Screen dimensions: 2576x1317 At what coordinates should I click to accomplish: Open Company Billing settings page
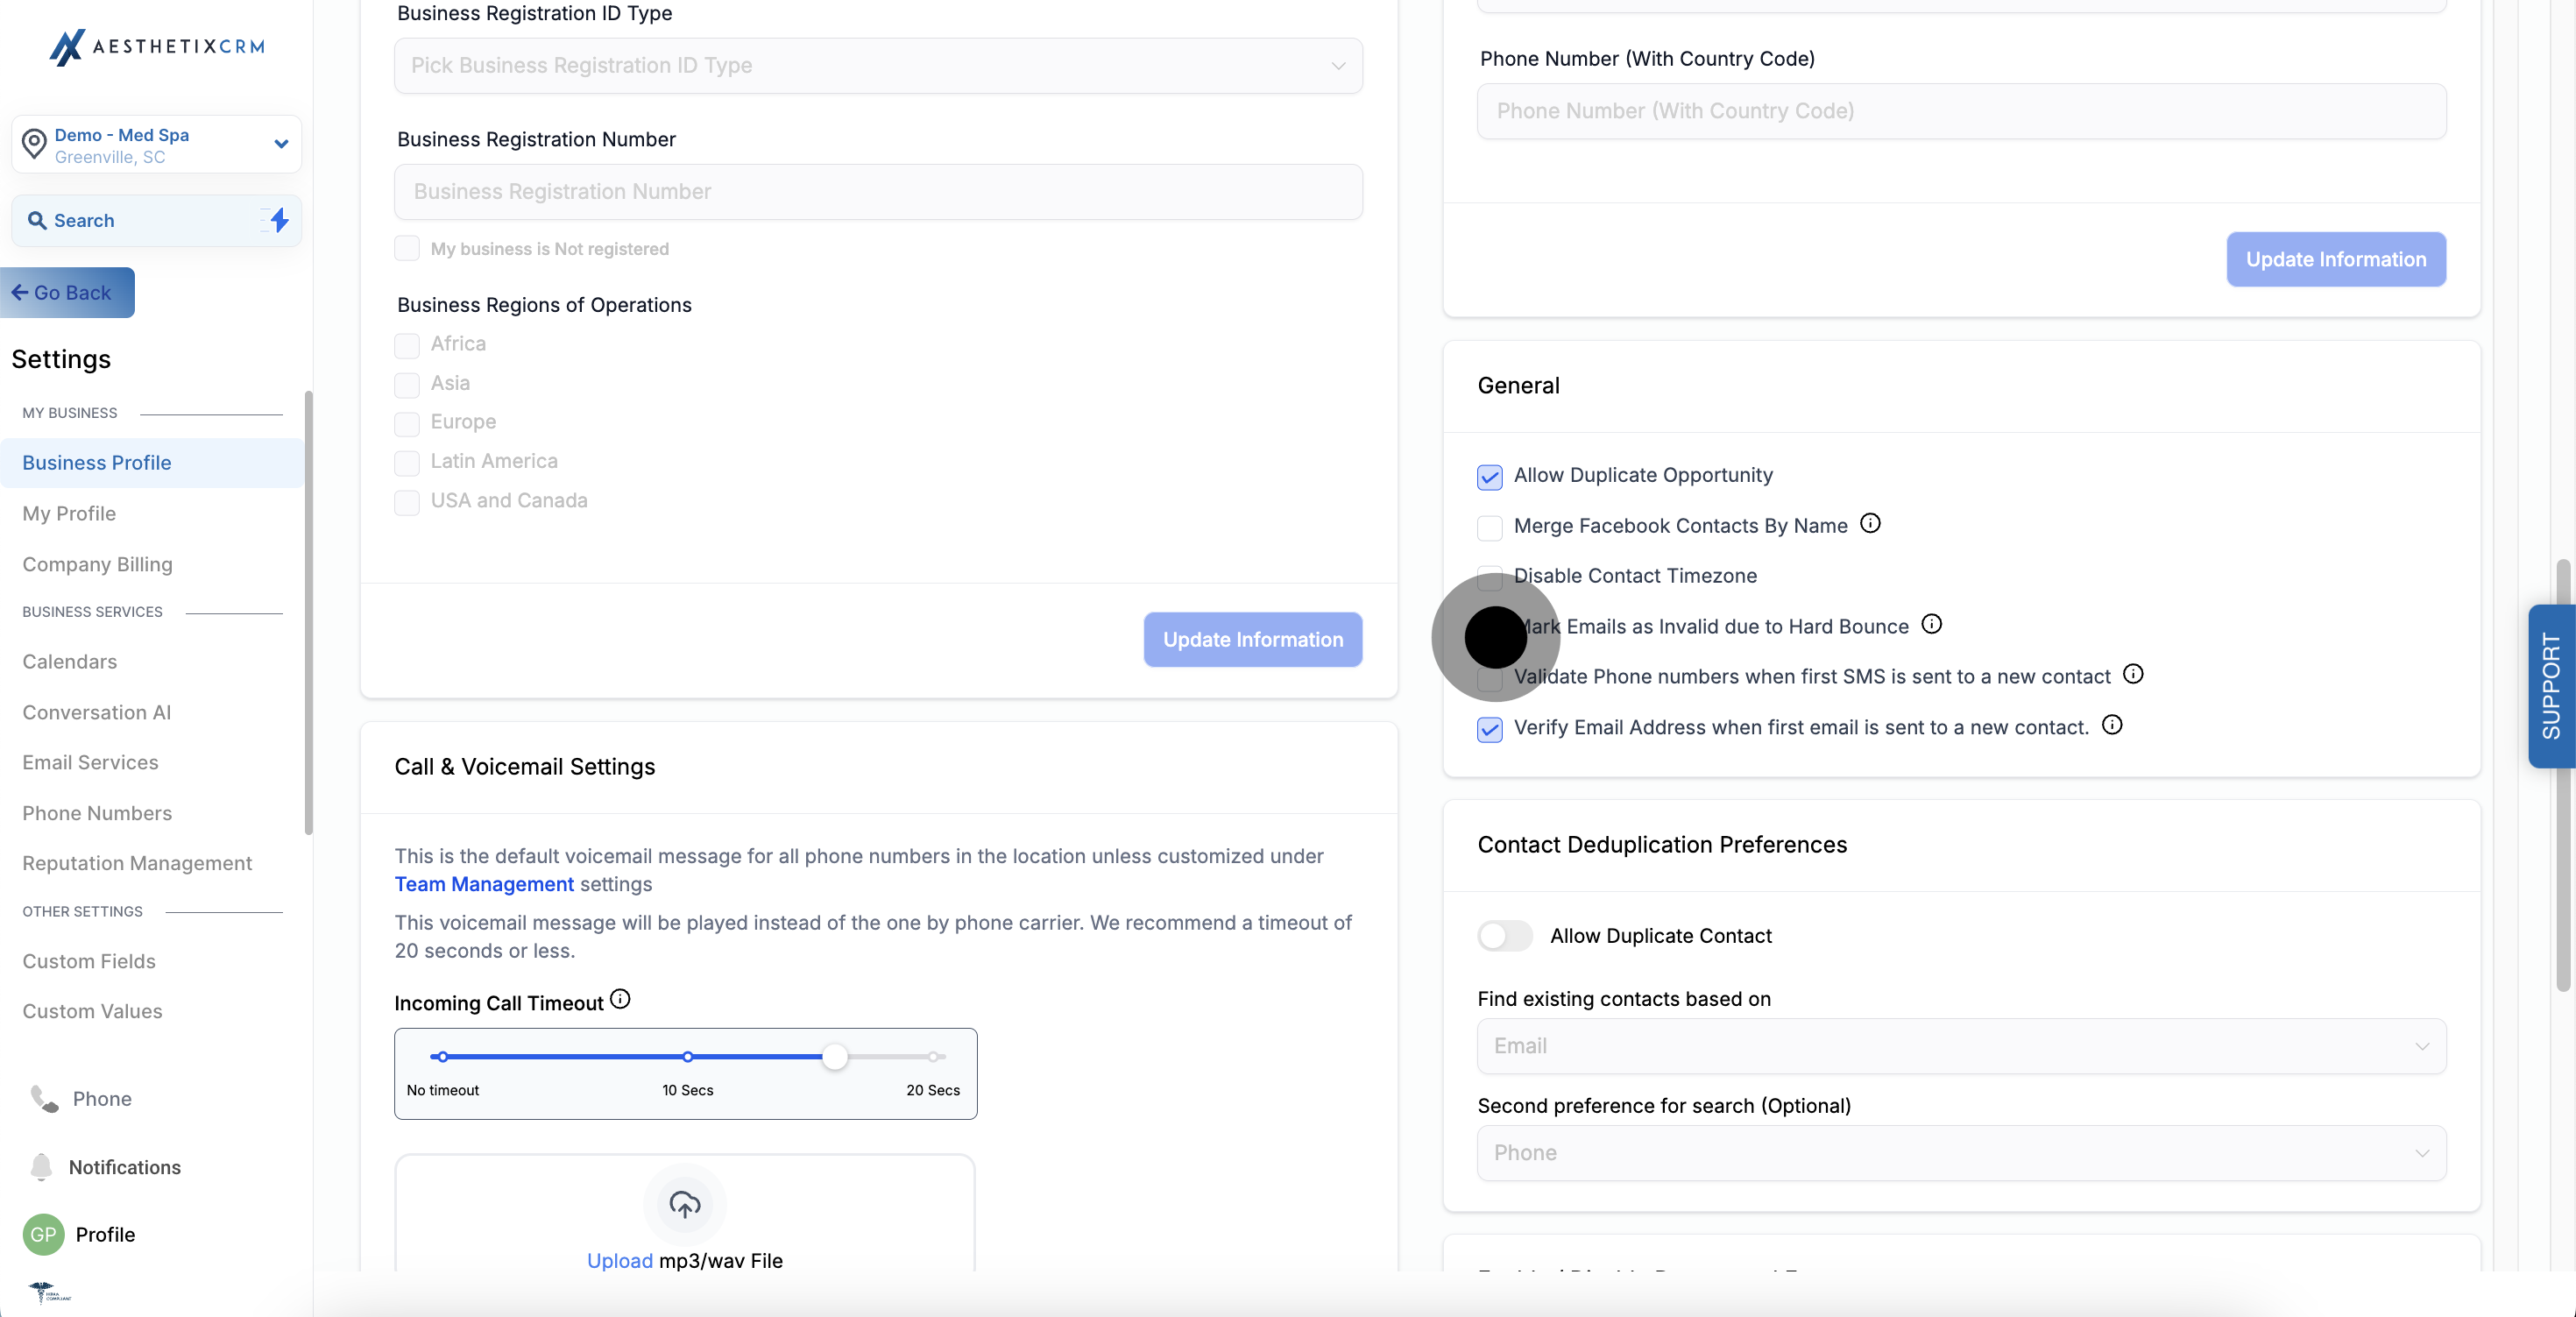97,564
